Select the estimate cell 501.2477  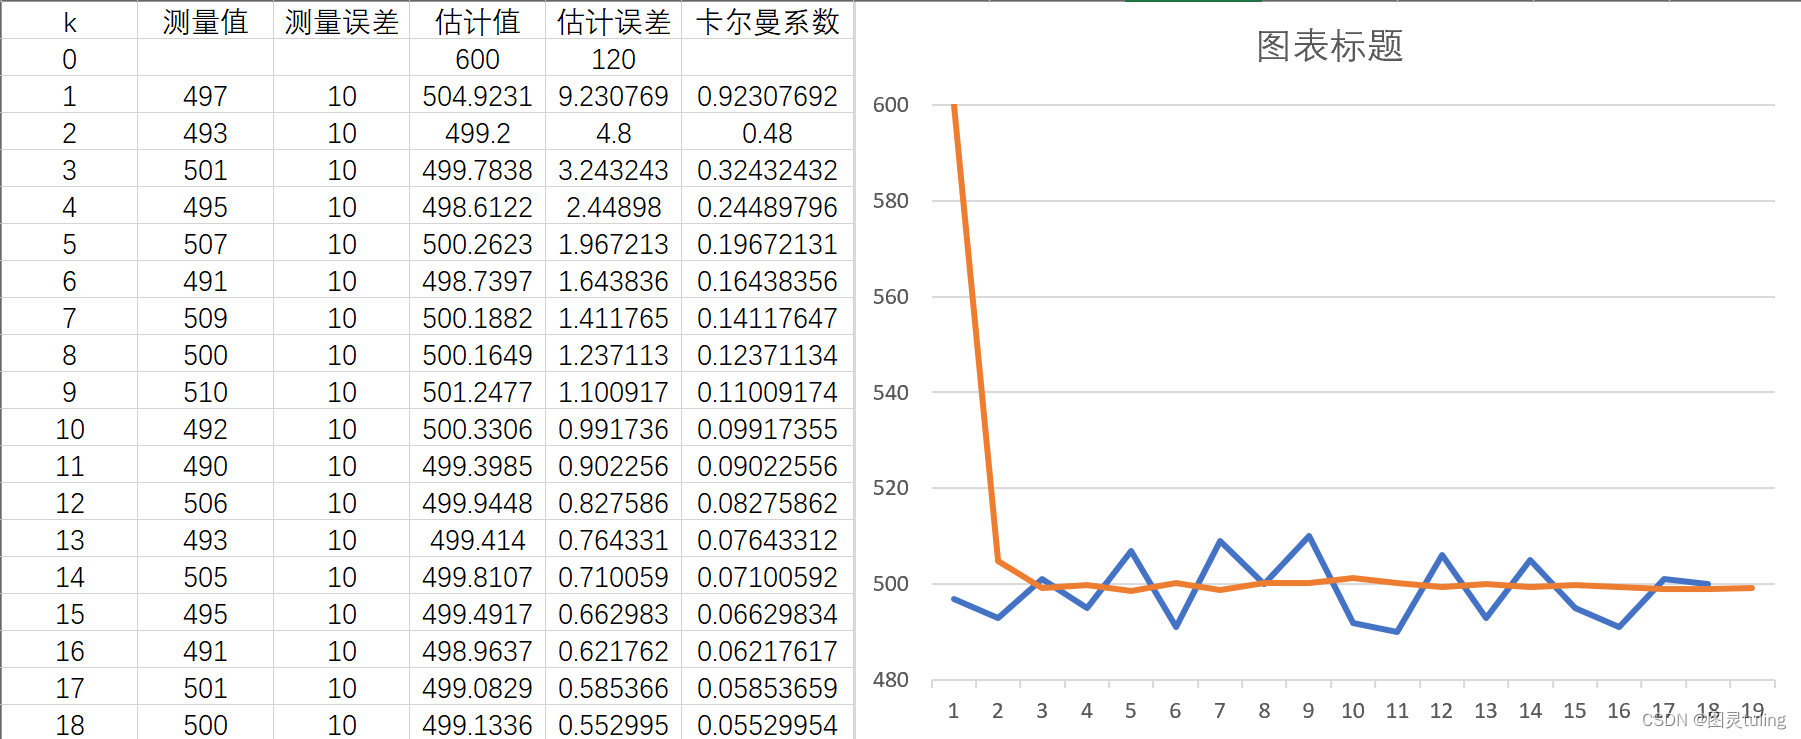coord(477,392)
